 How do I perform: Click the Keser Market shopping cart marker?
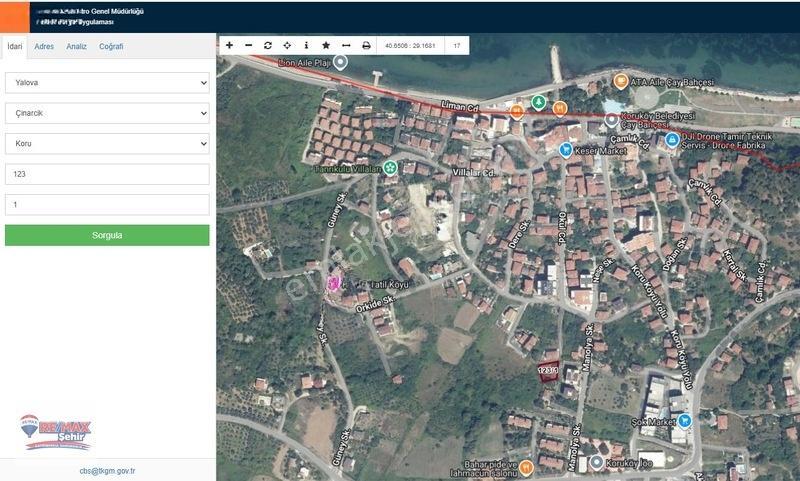tap(565, 150)
